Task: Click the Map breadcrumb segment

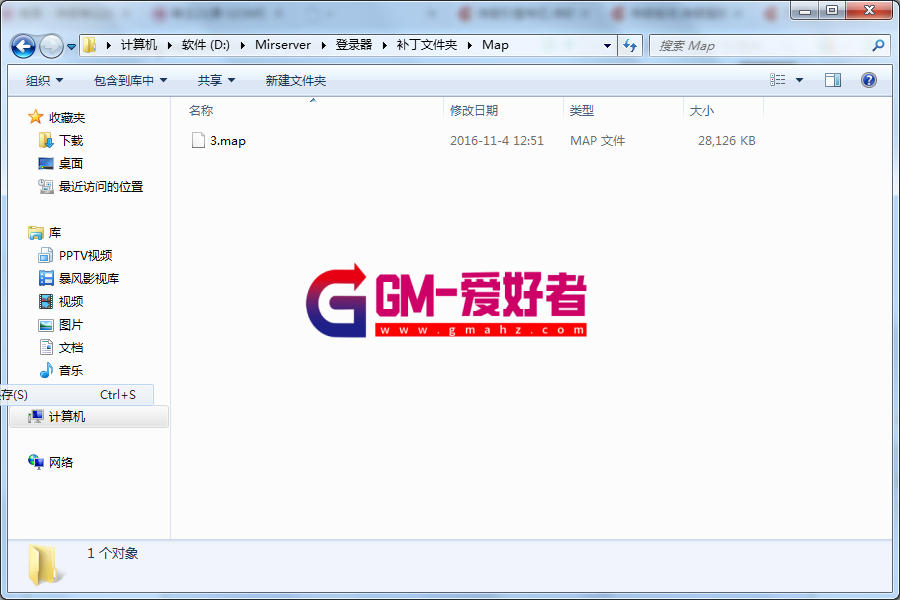Action: tap(495, 45)
